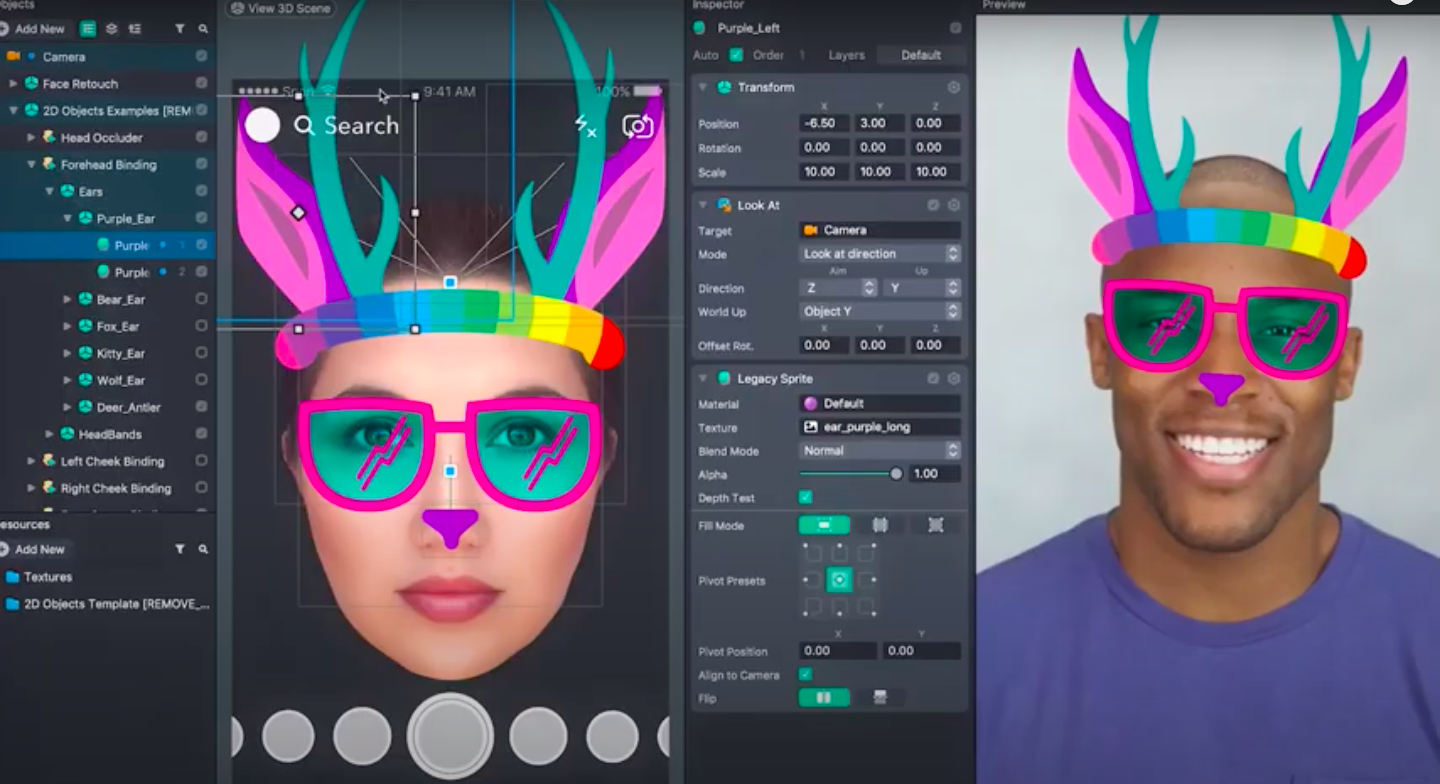Click the Resources panel filter funnel icon
The height and width of the screenshot is (784, 1440).
(x=180, y=549)
